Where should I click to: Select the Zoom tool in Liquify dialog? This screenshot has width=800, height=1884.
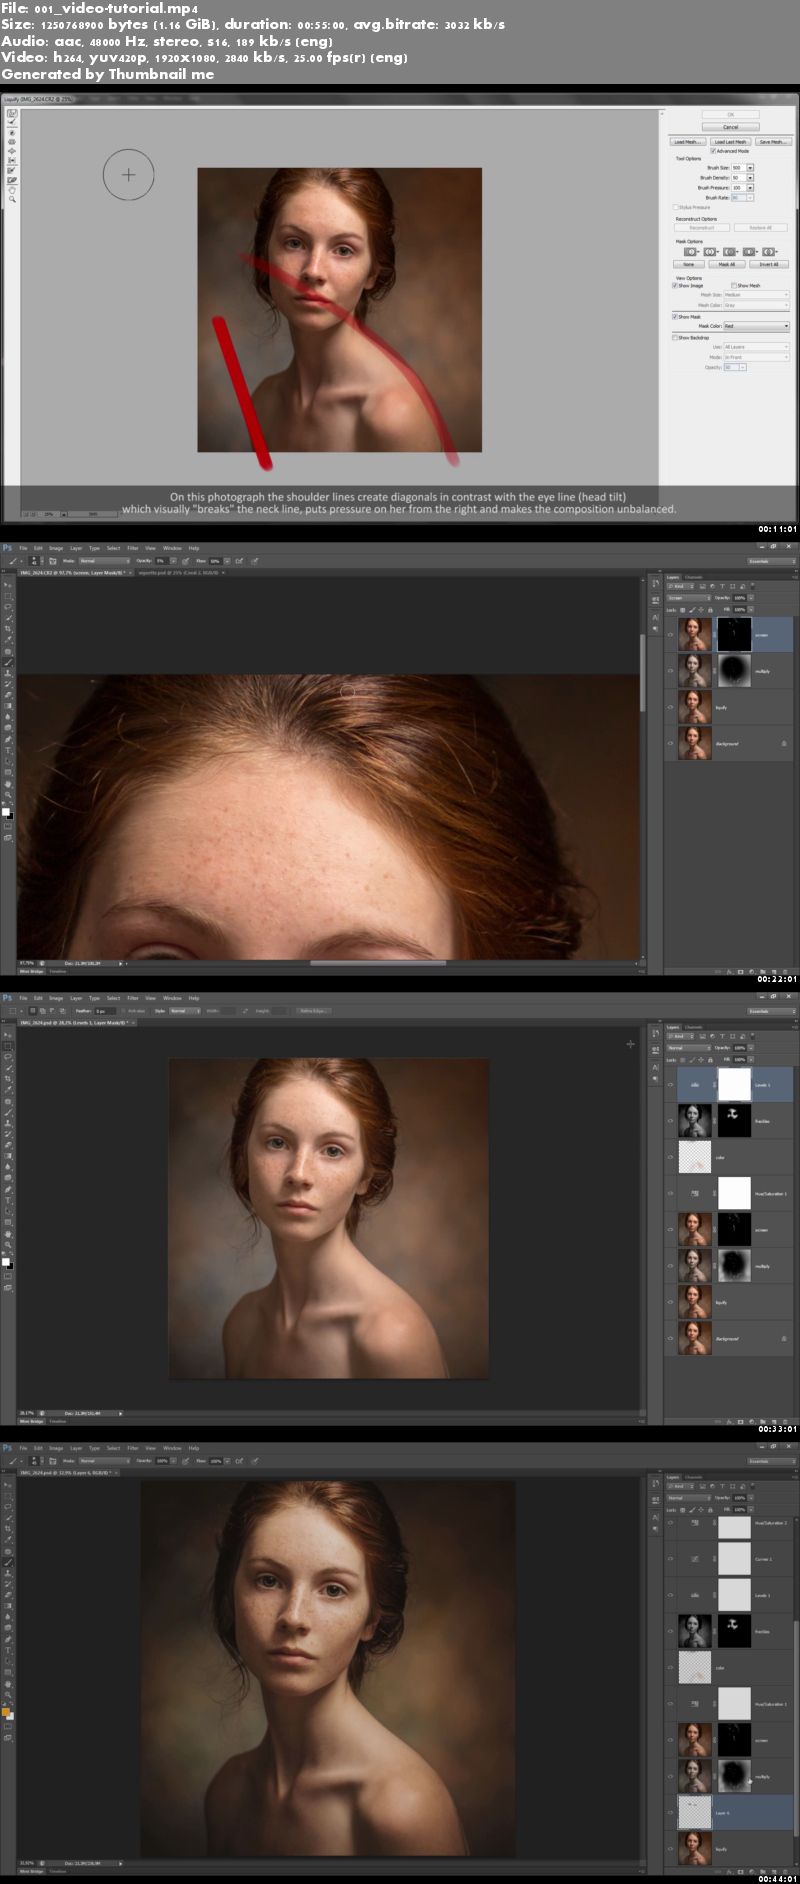point(12,199)
